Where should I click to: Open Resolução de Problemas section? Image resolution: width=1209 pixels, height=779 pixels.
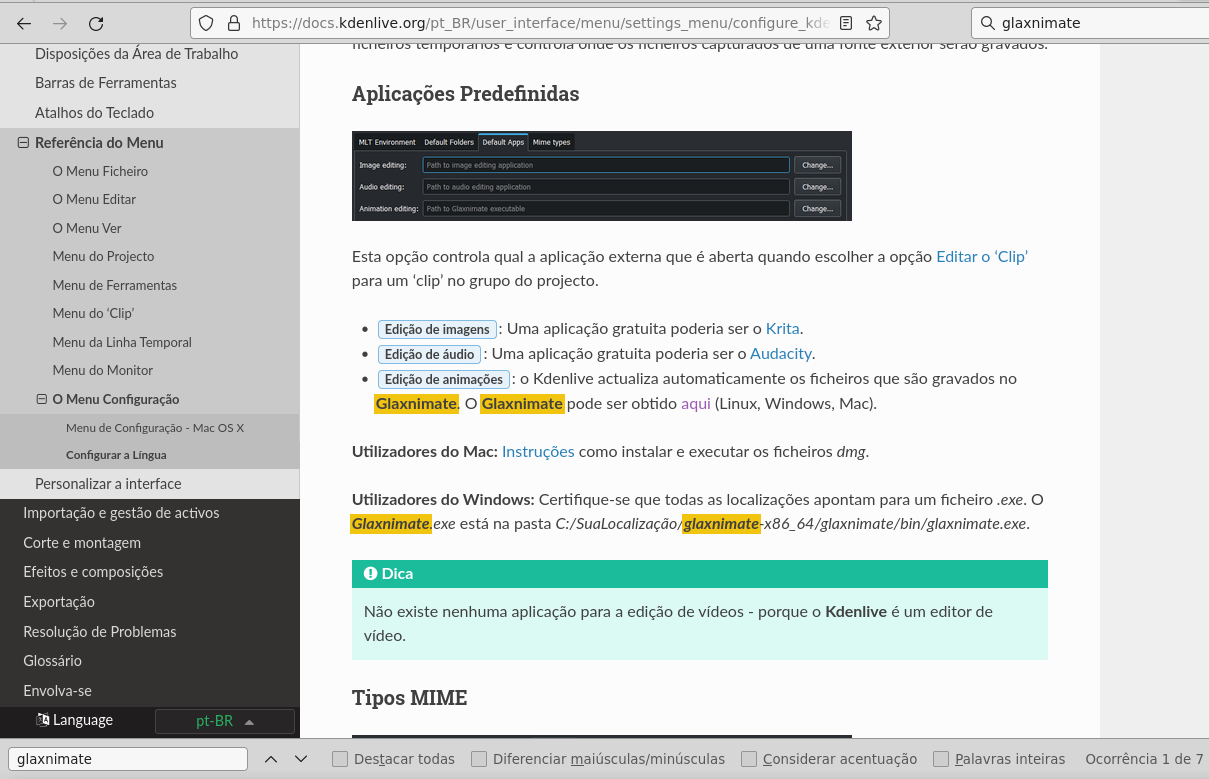(x=100, y=632)
